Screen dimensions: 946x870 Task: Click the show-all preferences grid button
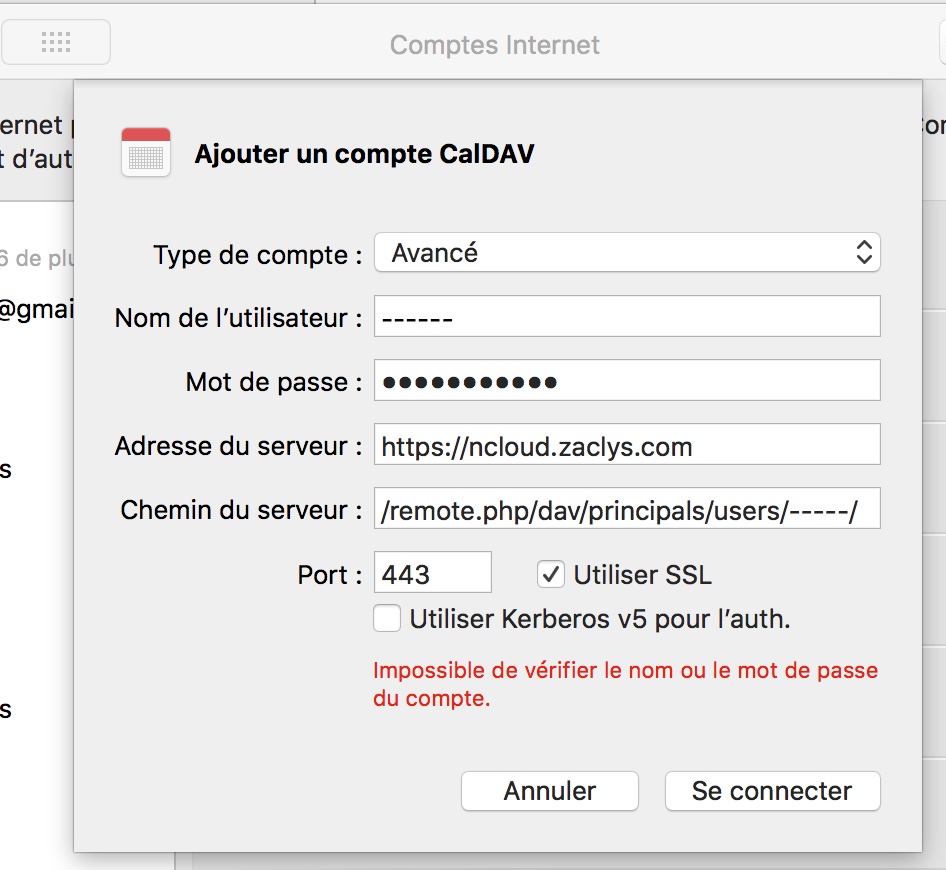(56, 43)
